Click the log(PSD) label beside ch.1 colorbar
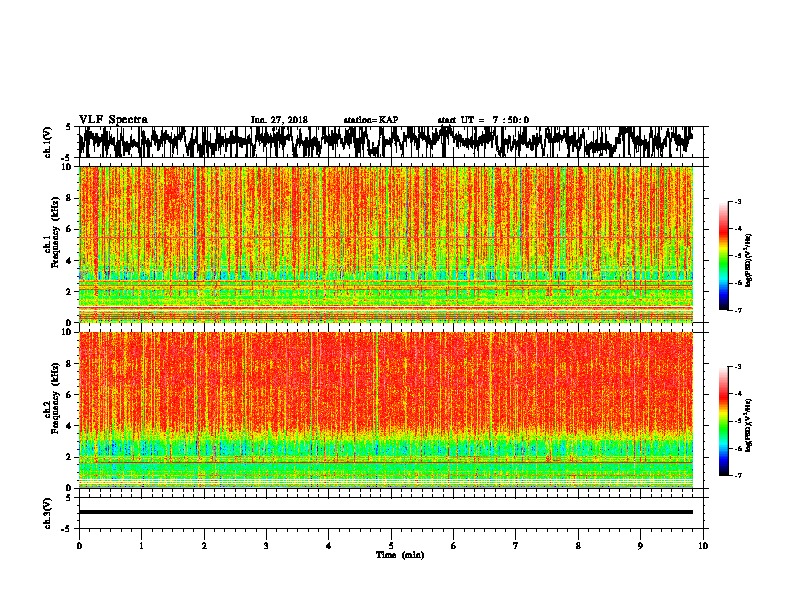 749,261
